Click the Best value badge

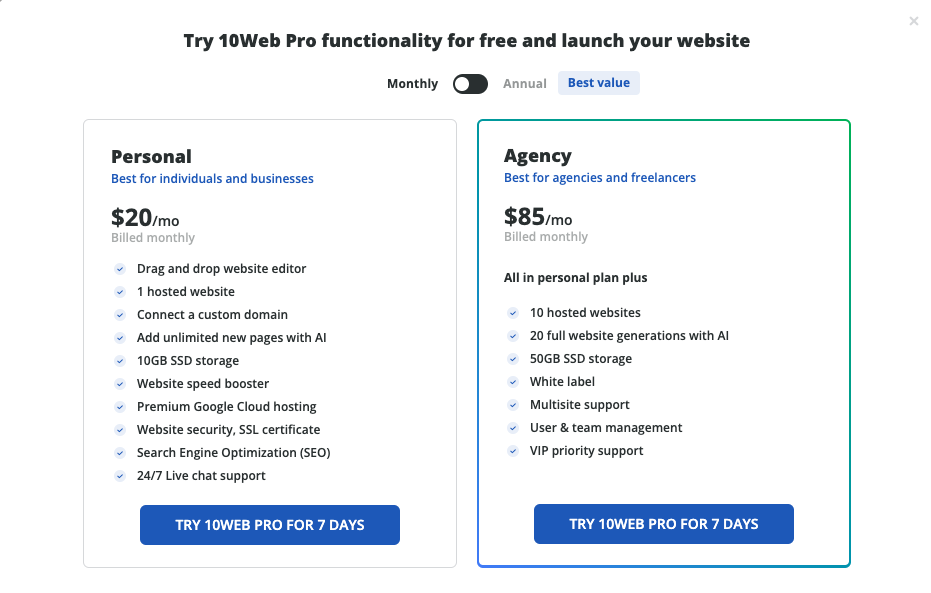click(x=598, y=83)
